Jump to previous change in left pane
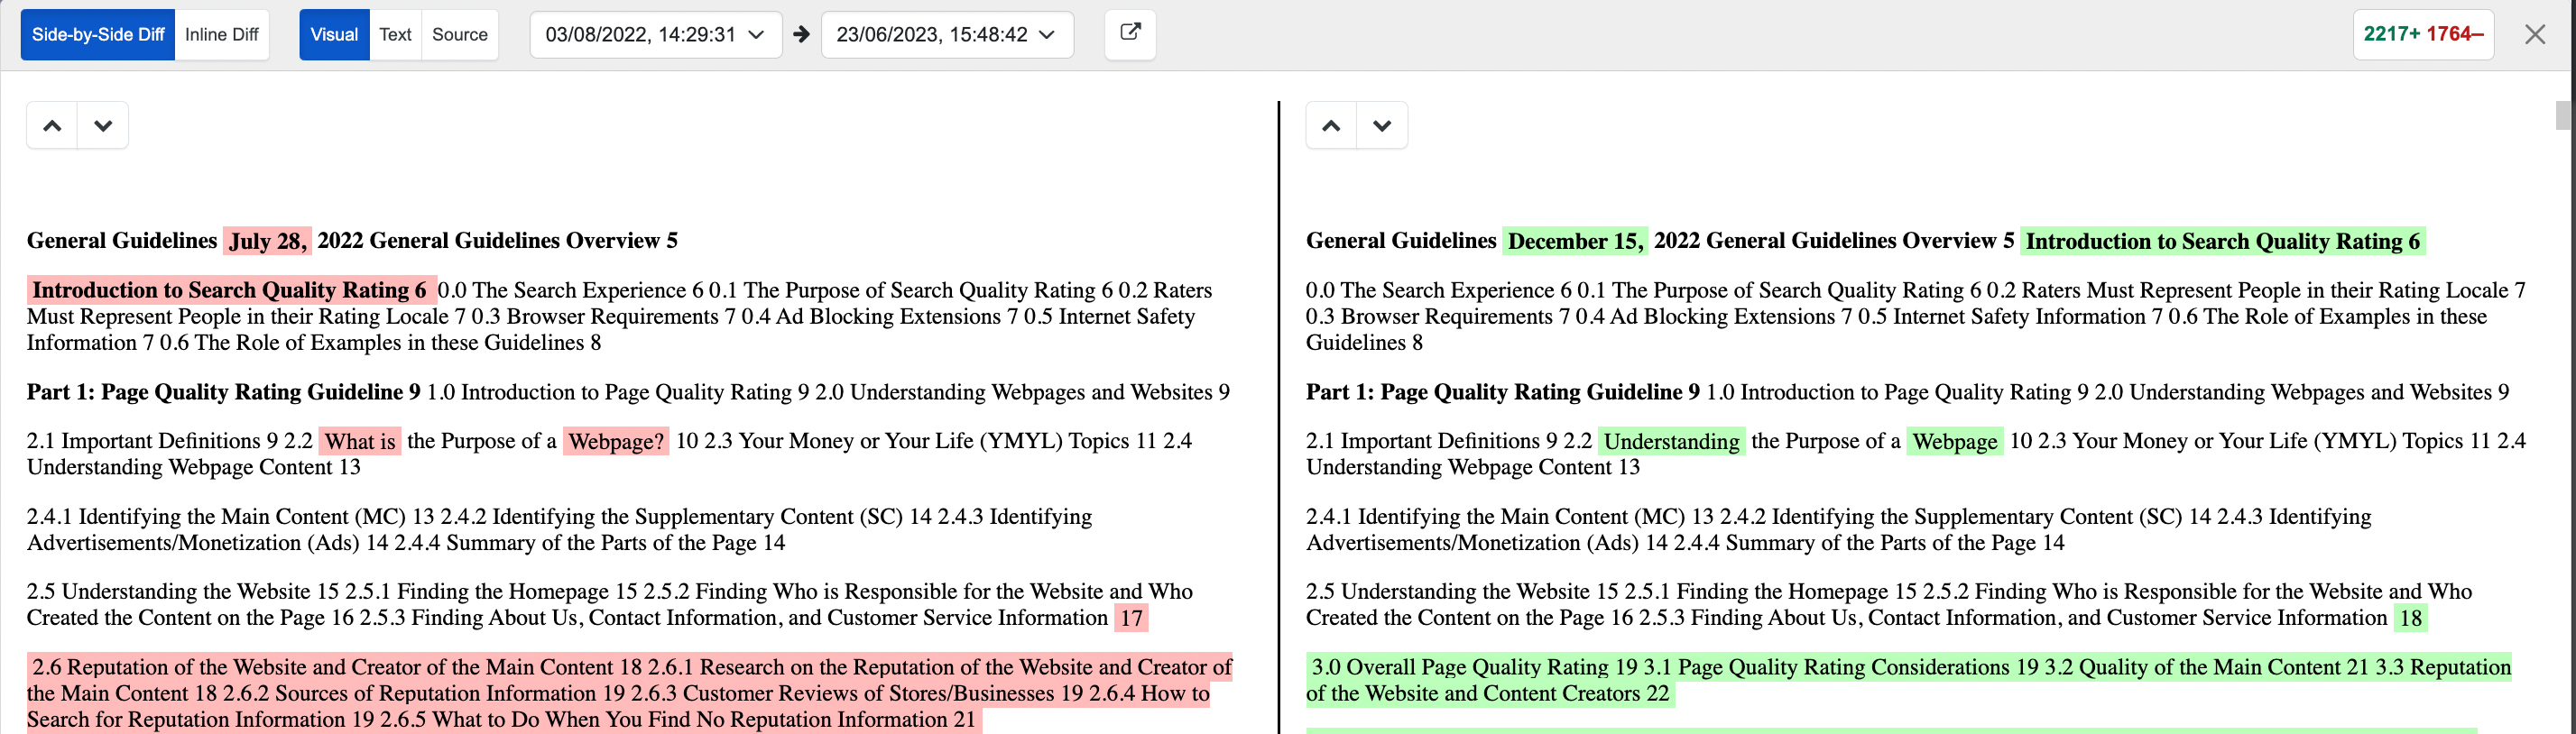Viewport: 2576px width, 734px height. tap(52, 126)
